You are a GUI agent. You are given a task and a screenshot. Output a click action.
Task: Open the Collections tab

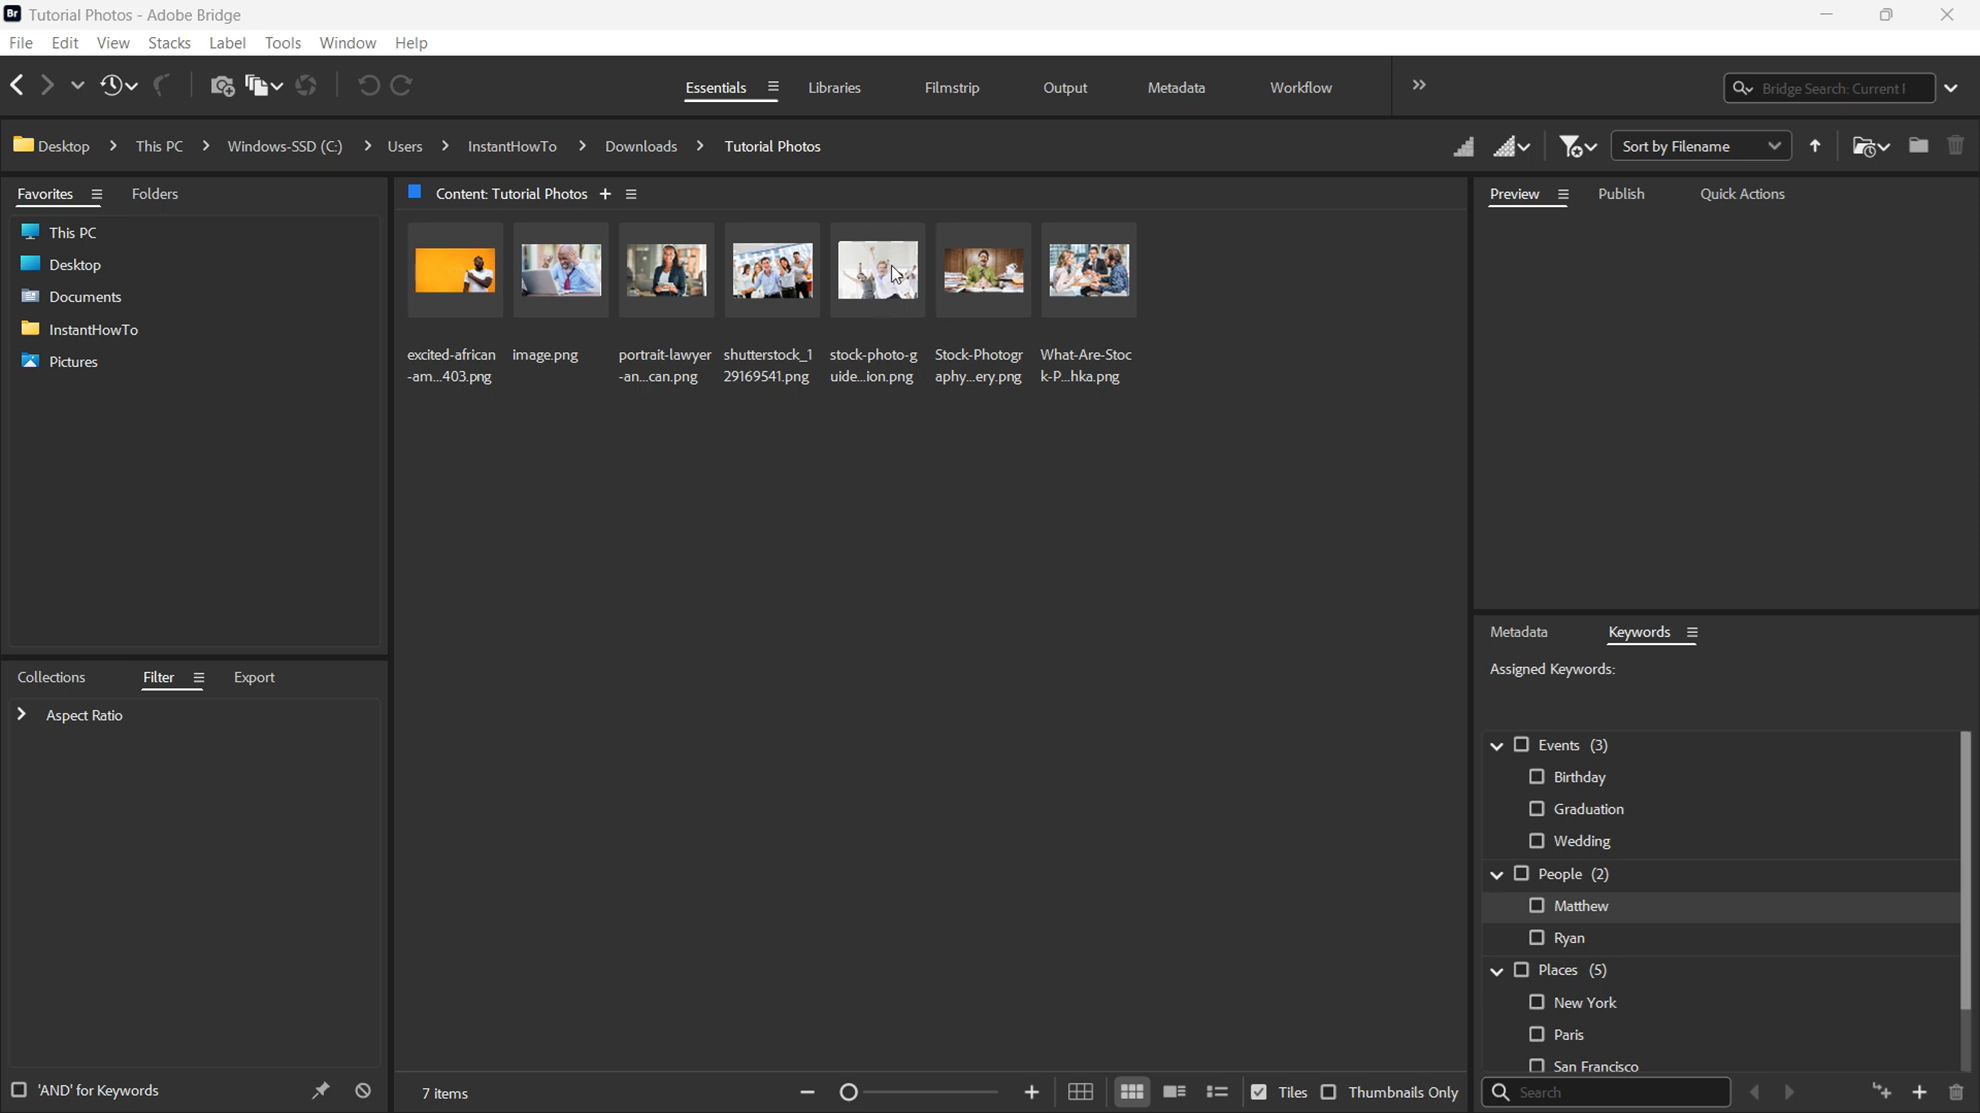click(x=51, y=677)
